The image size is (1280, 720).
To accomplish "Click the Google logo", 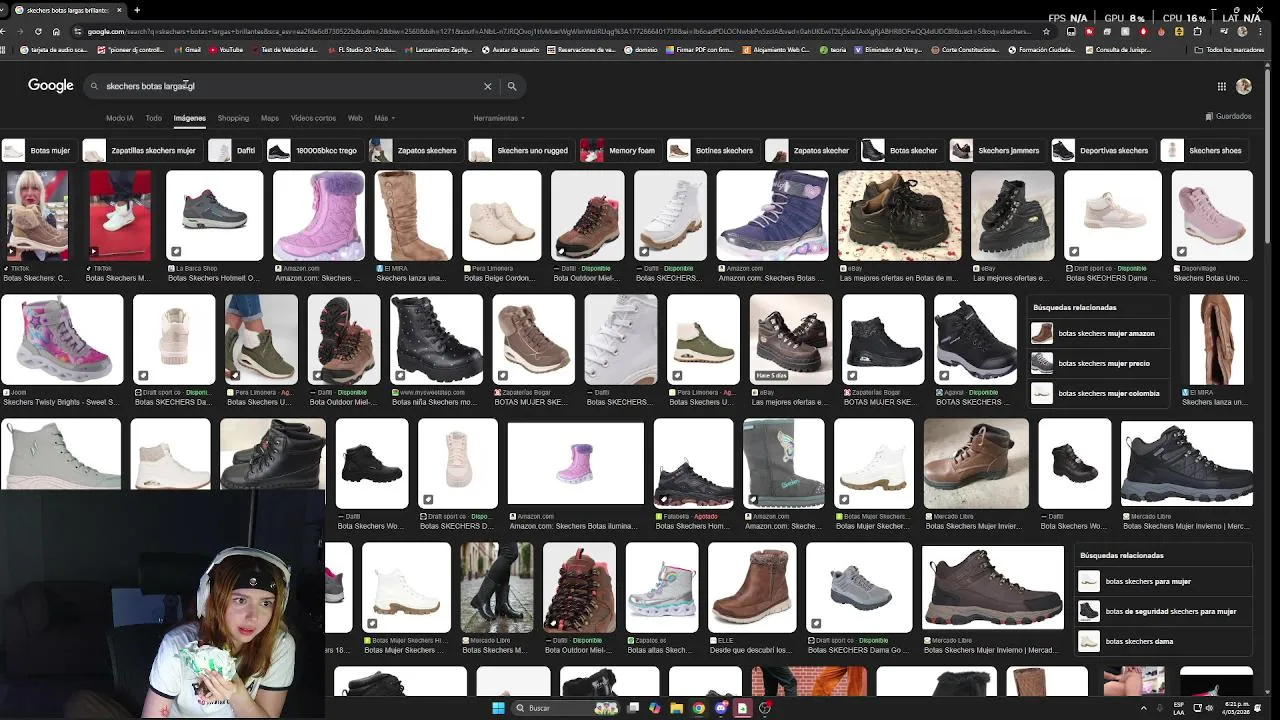I will [50, 86].
